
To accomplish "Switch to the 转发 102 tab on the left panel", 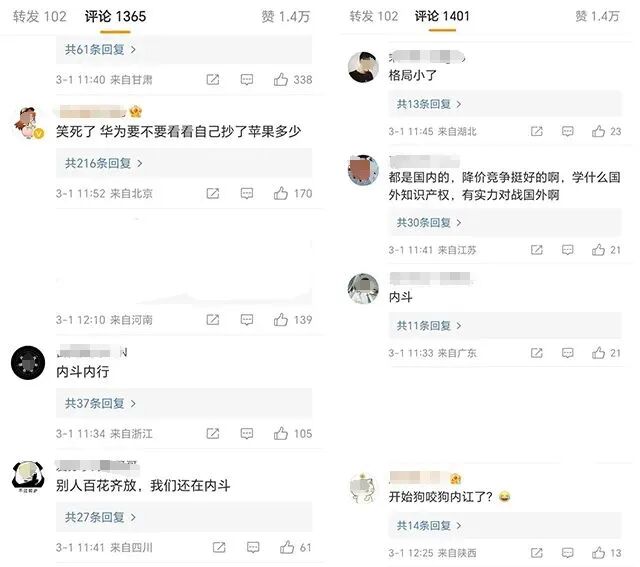I will coord(40,16).
